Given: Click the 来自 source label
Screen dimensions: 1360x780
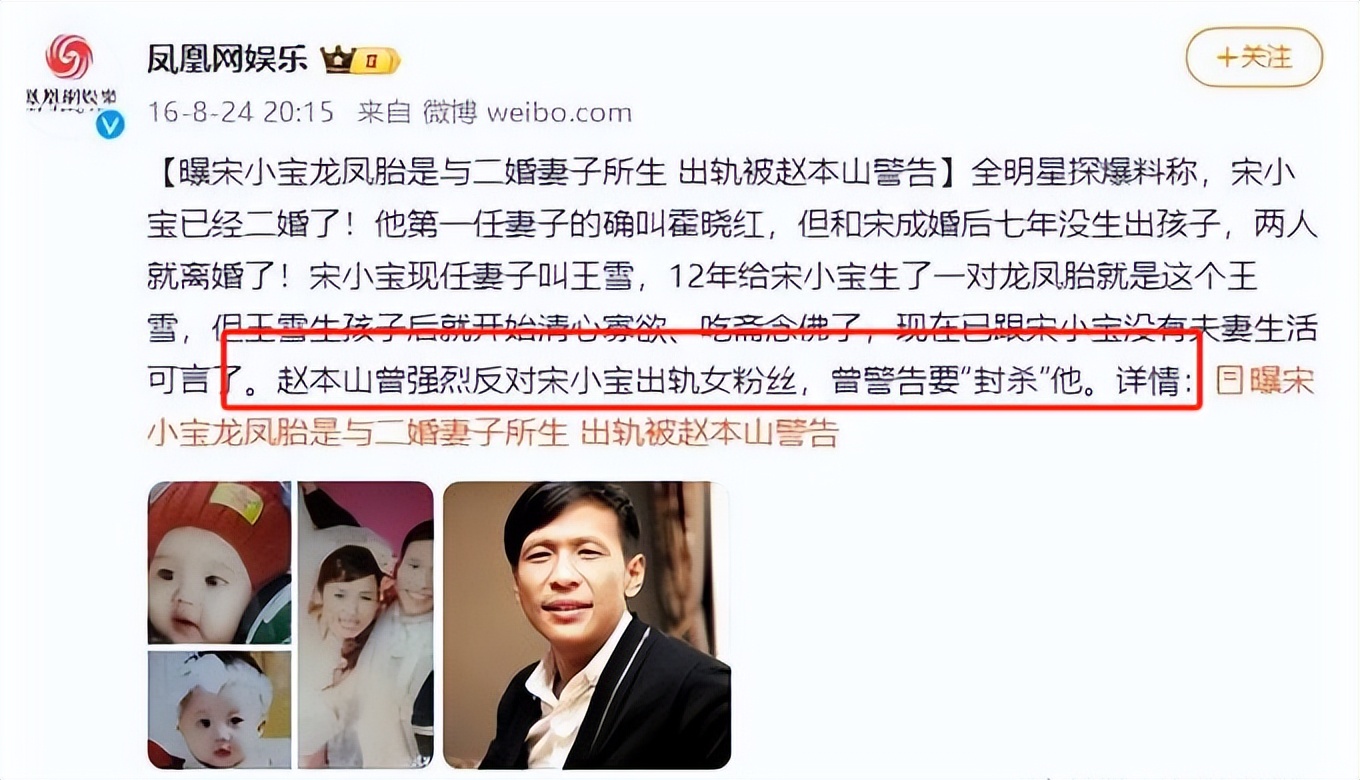Looking at the screenshot, I should click(385, 112).
